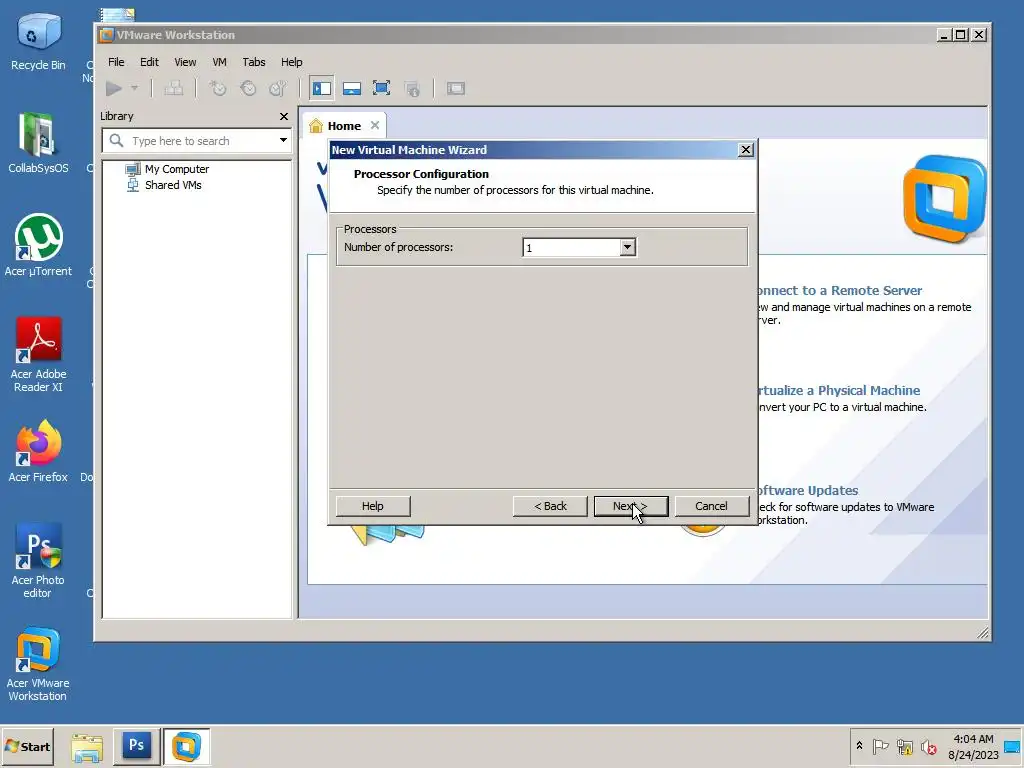Open the View menu
Screen dimensions: 1024x768
coord(185,62)
